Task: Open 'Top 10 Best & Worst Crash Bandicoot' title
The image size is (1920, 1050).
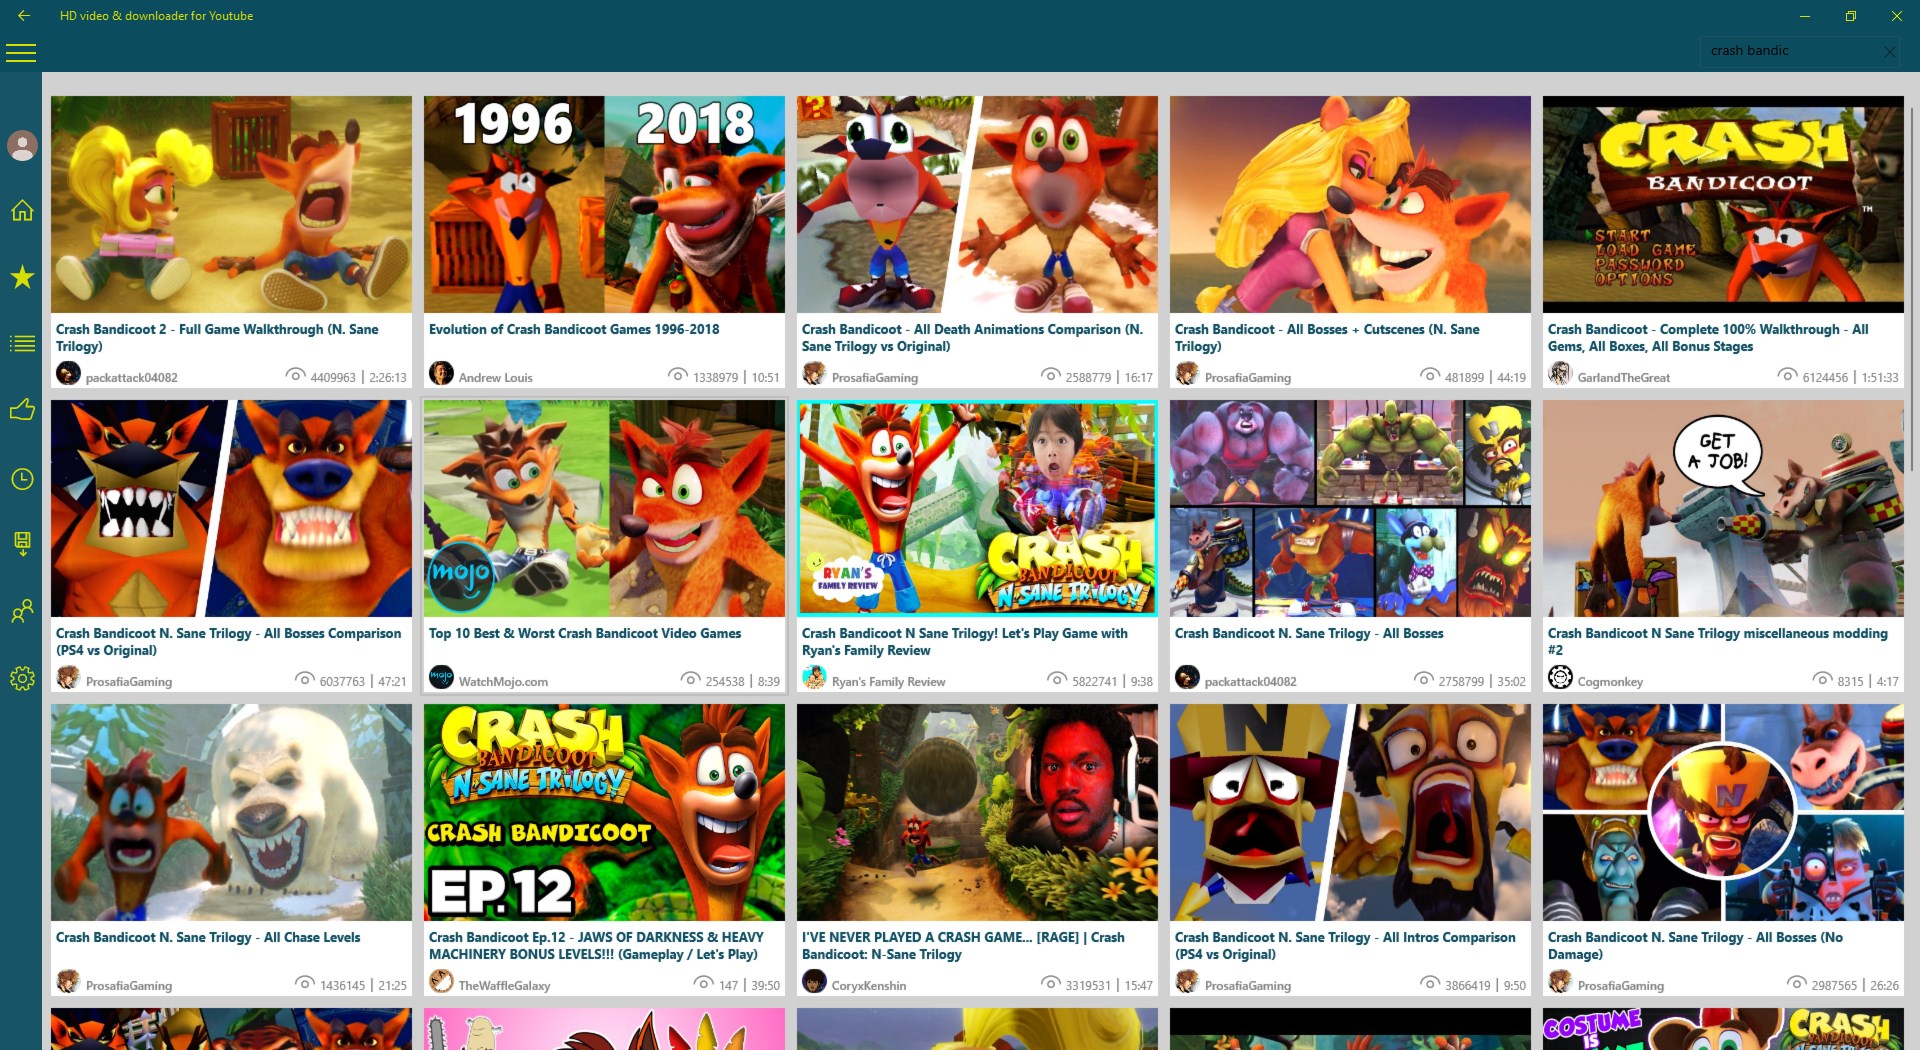Action: click(585, 634)
